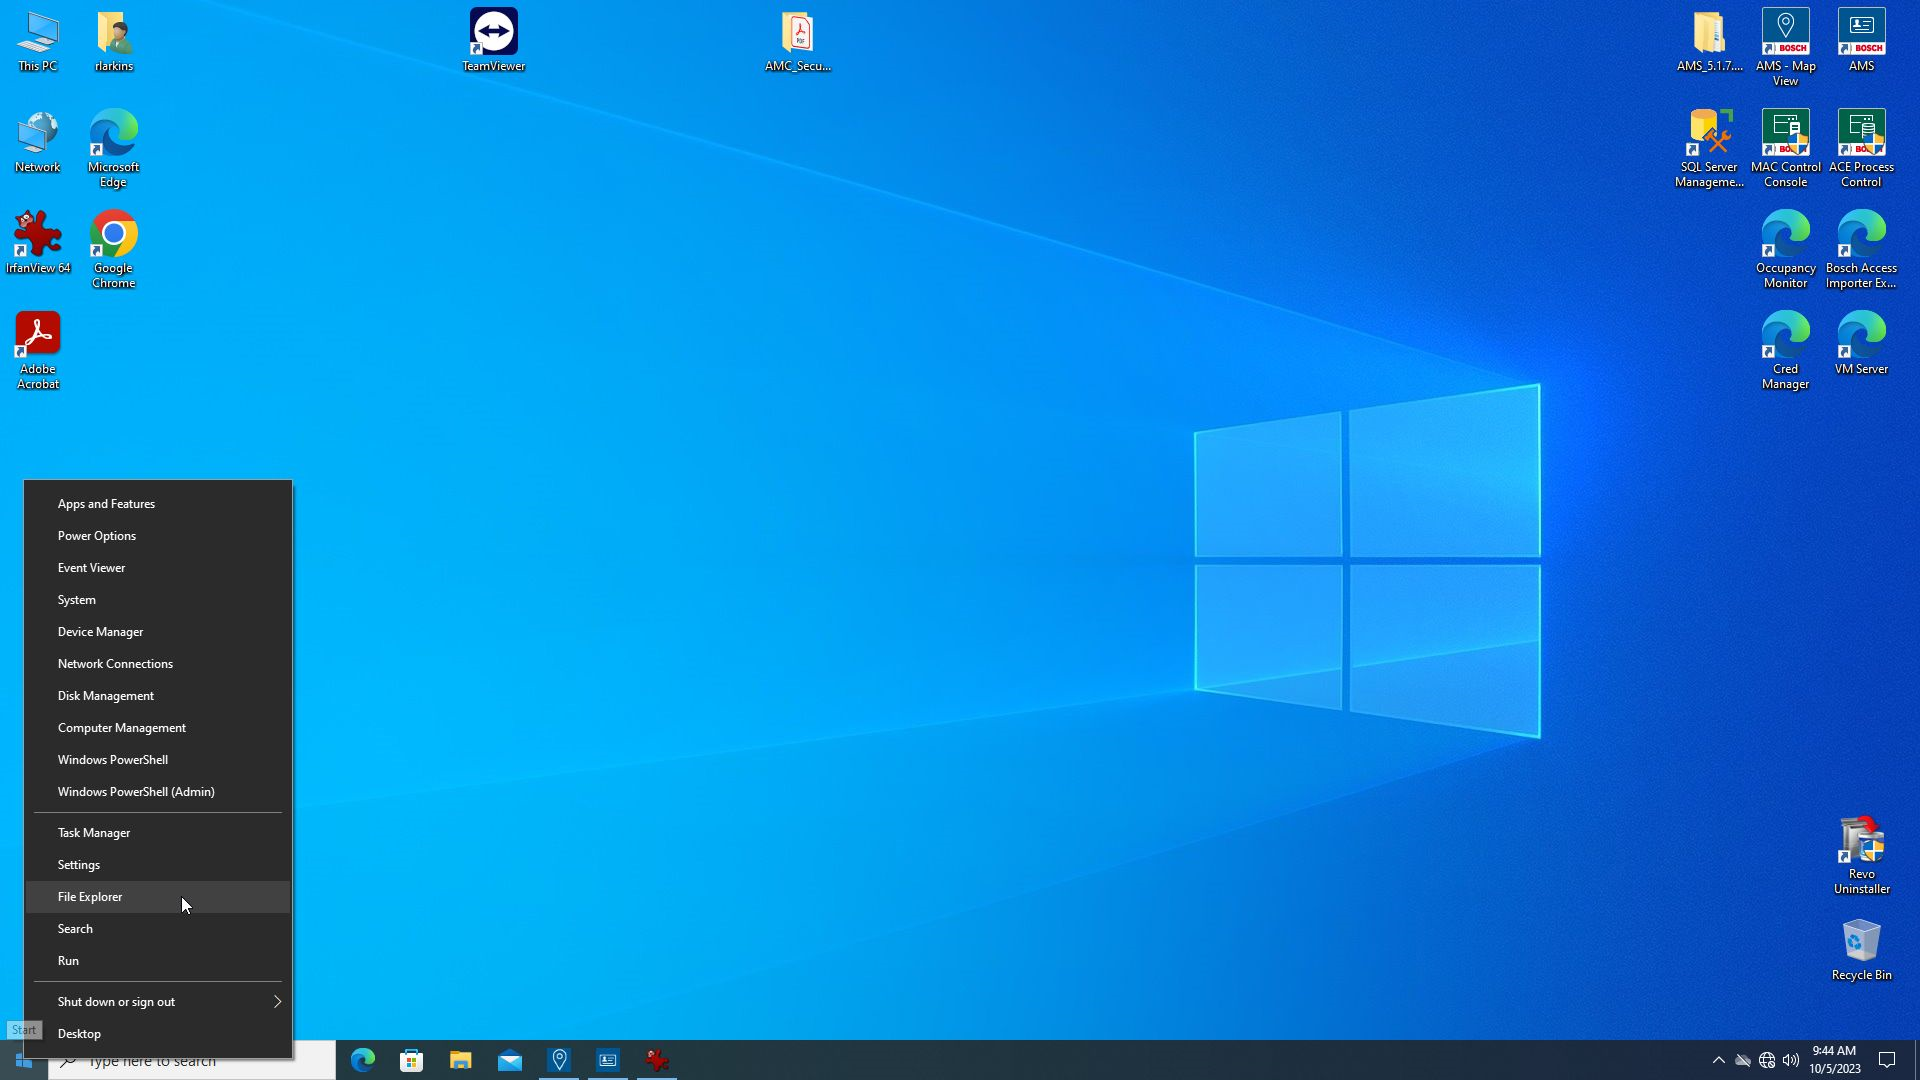1920x1080 pixels.
Task: Open the TeamViewer desktop icon
Action: [x=493, y=40]
